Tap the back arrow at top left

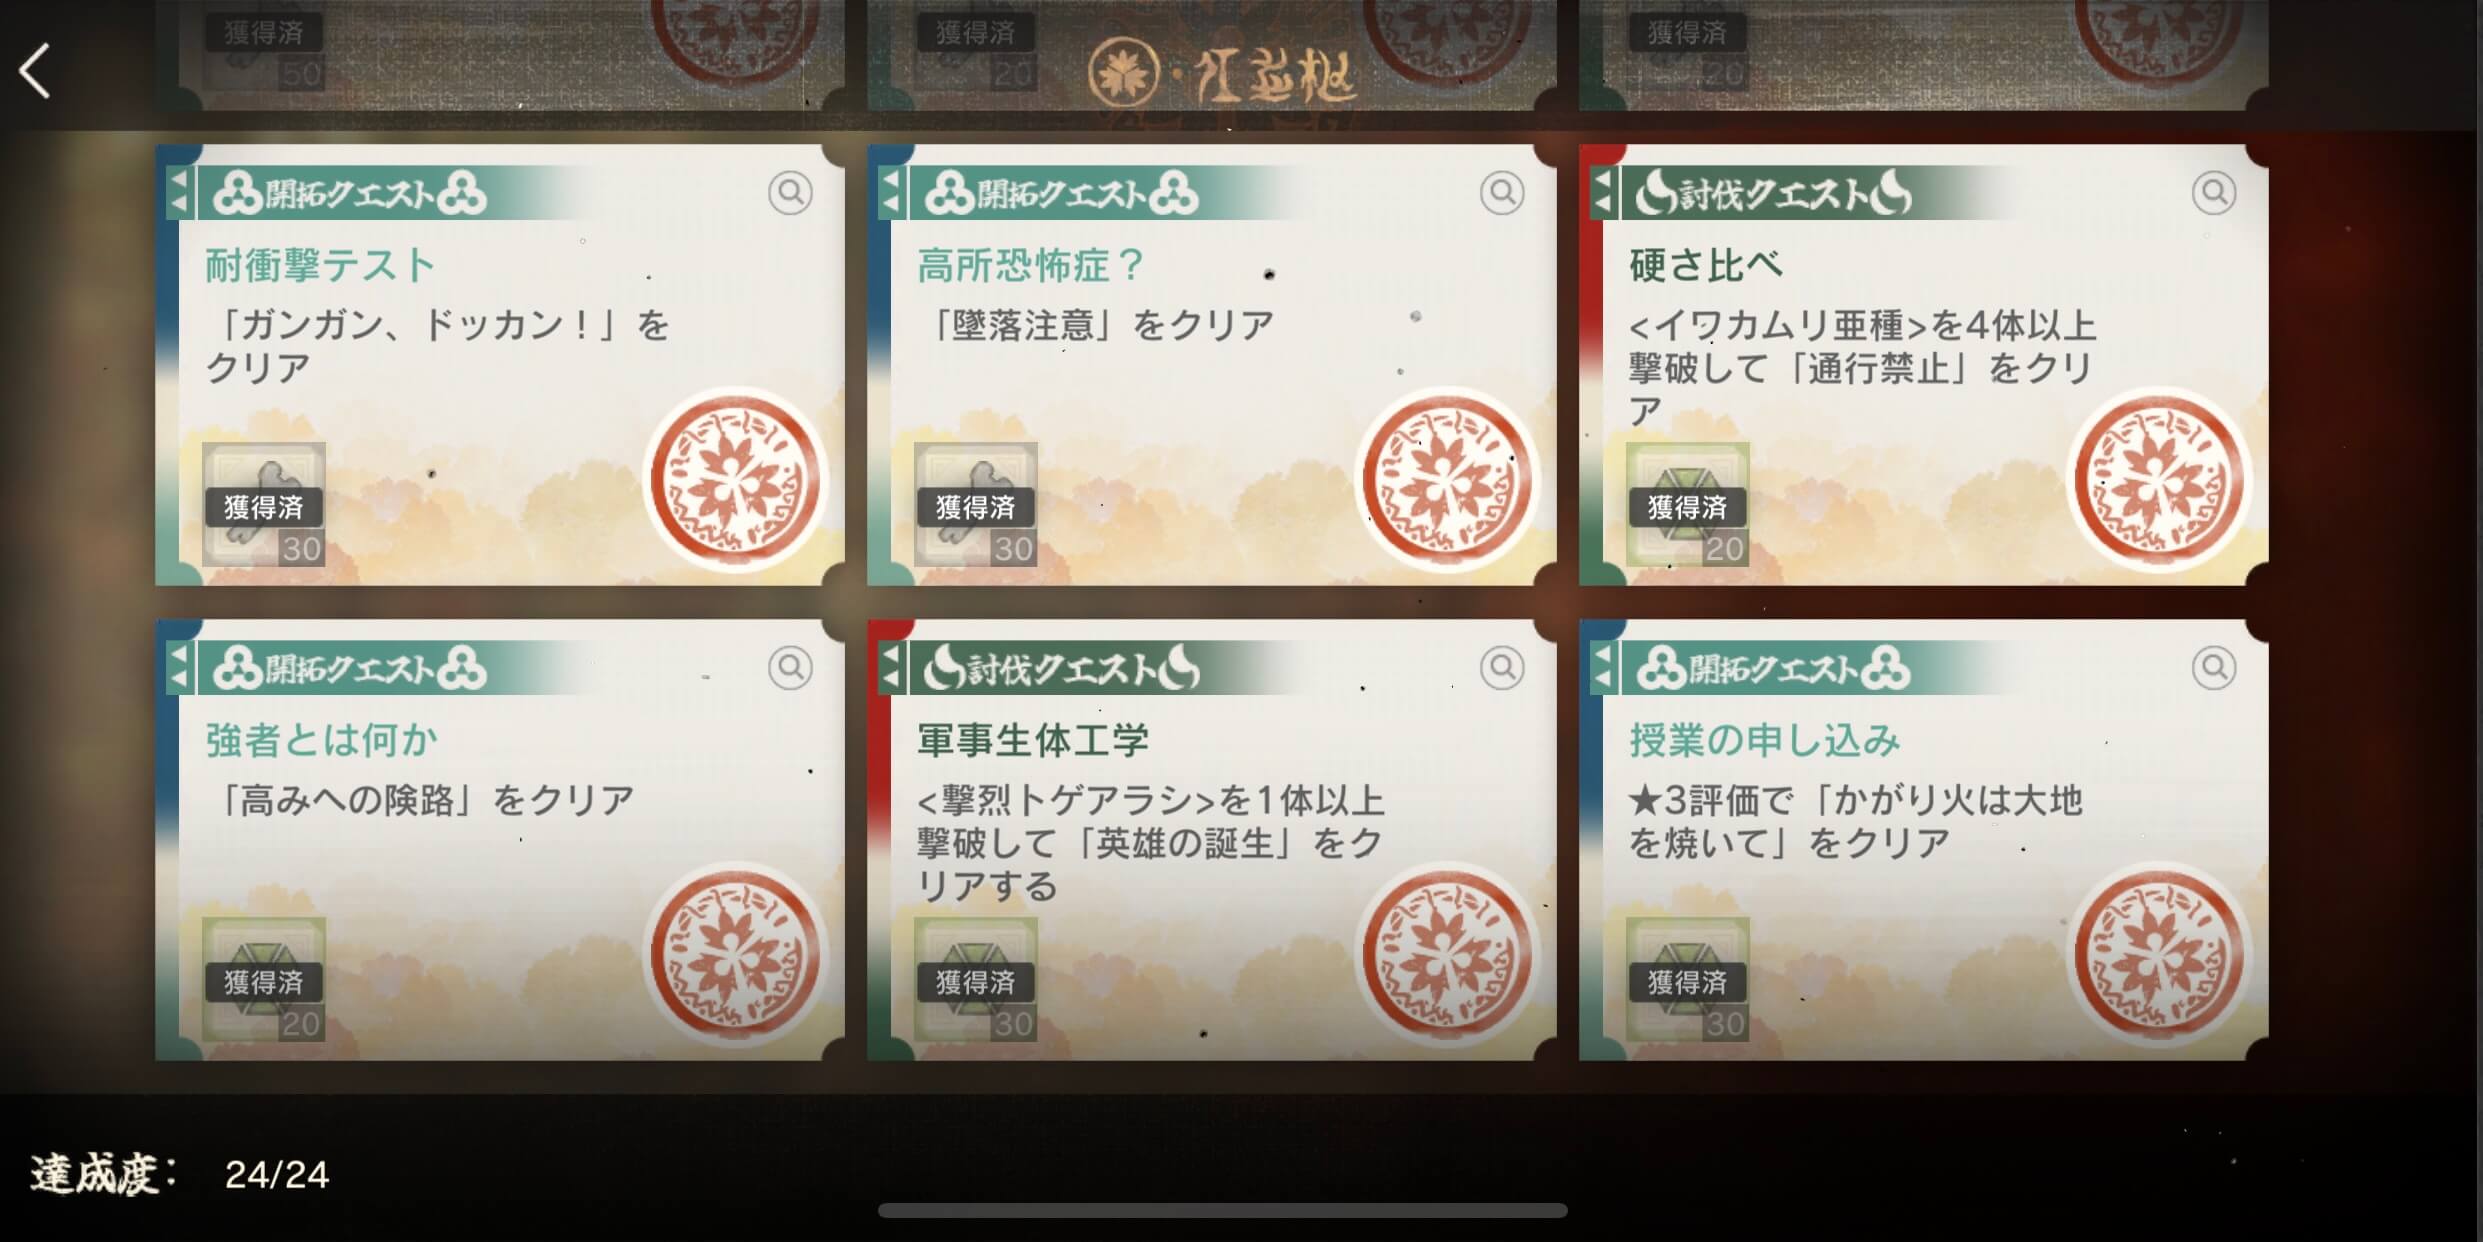tap(35, 71)
